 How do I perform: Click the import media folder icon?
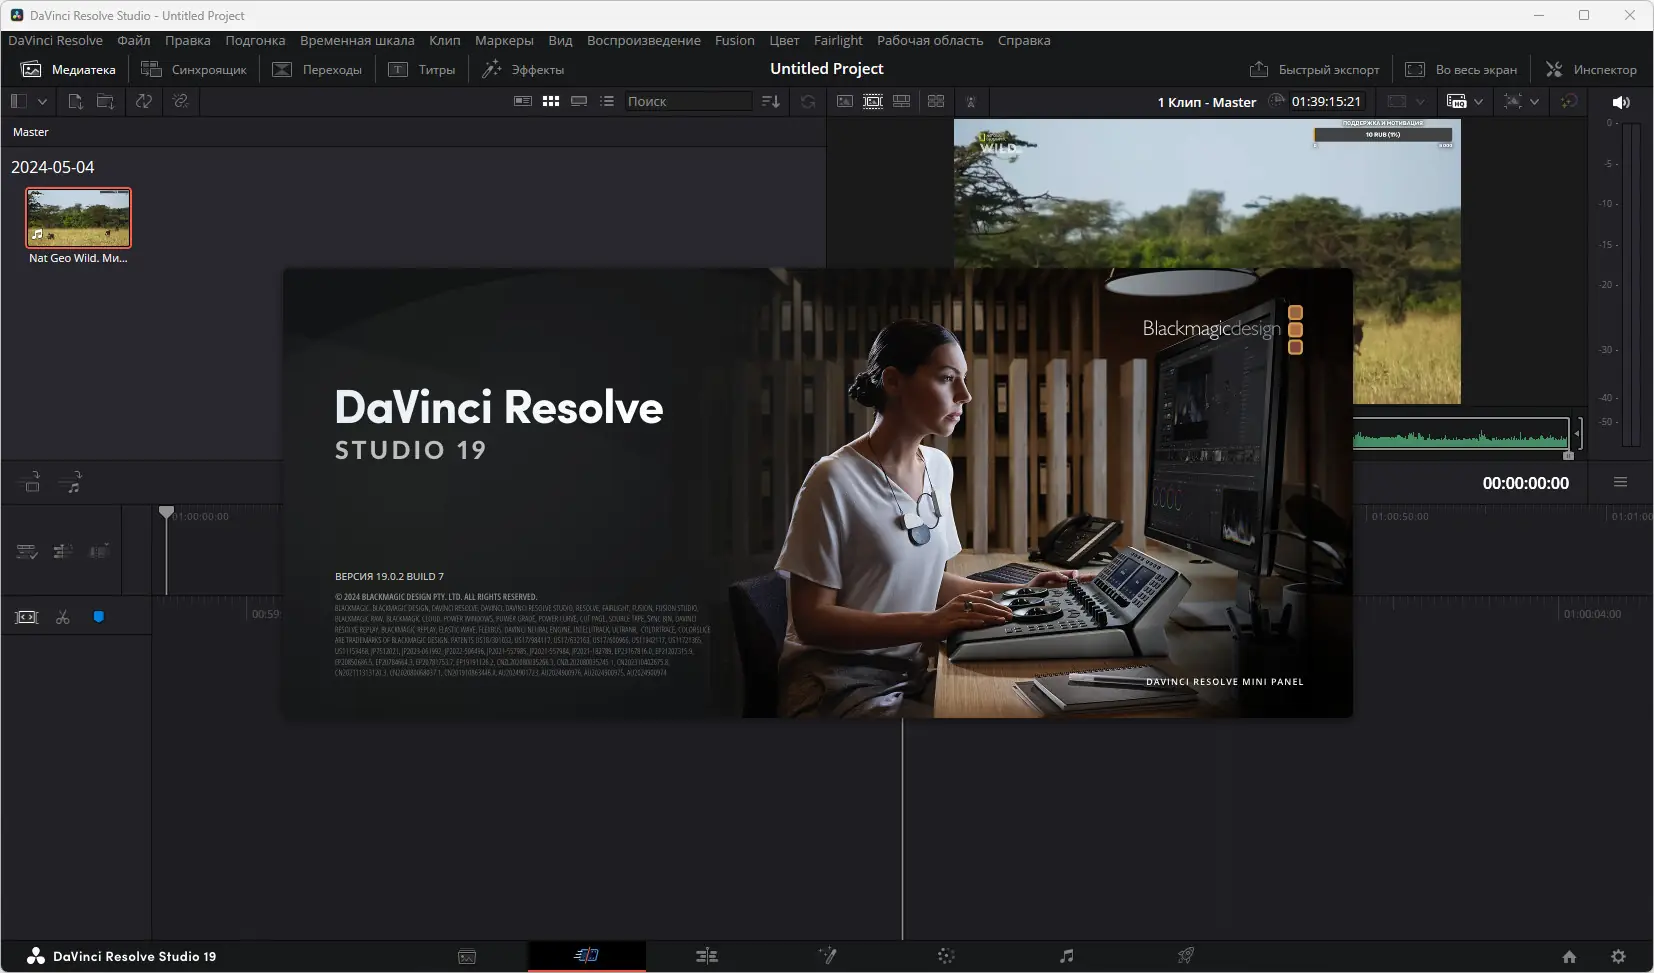[x=105, y=101]
